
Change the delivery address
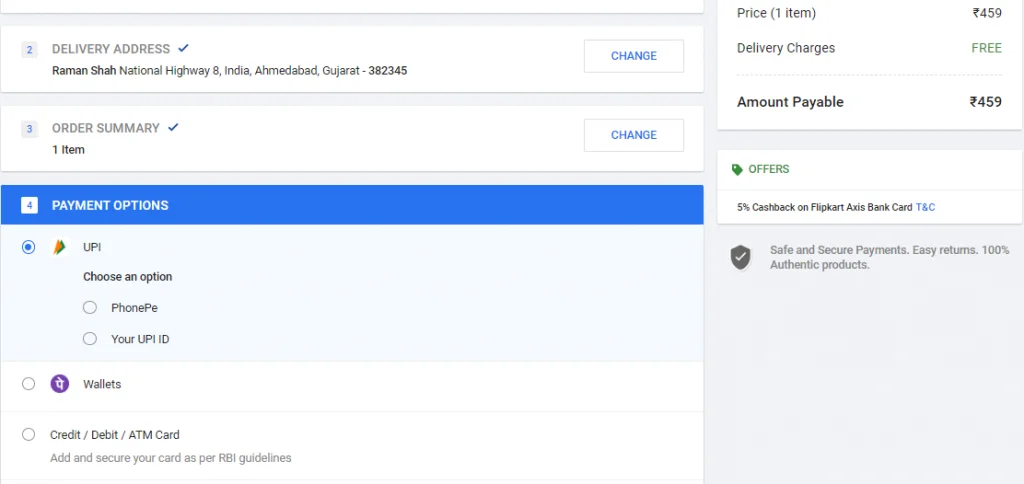click(x=633, y=56)
